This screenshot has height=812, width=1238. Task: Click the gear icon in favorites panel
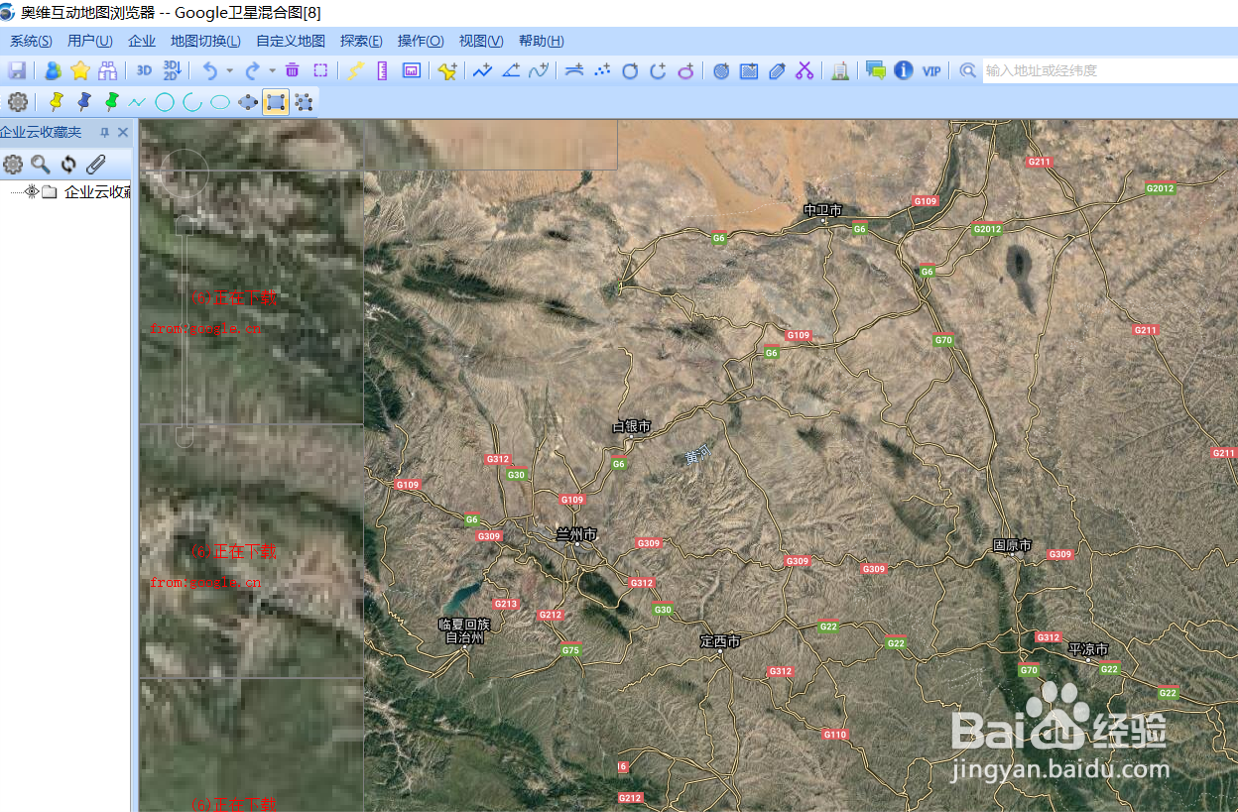[x=13, y=165]
